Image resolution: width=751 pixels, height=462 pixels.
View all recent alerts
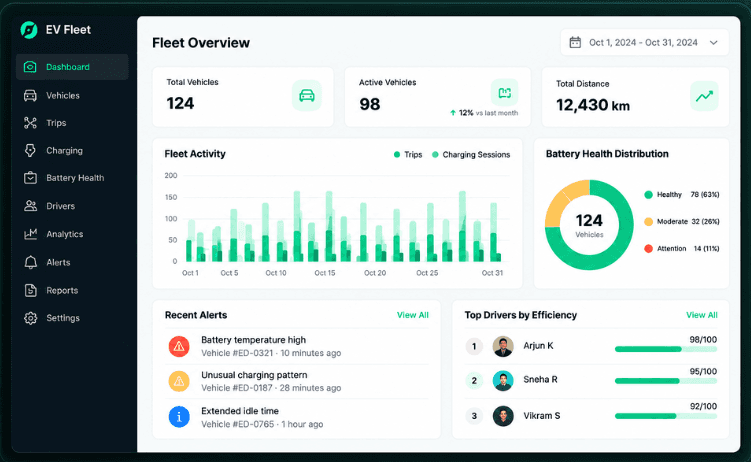click(x=412, y=315)
